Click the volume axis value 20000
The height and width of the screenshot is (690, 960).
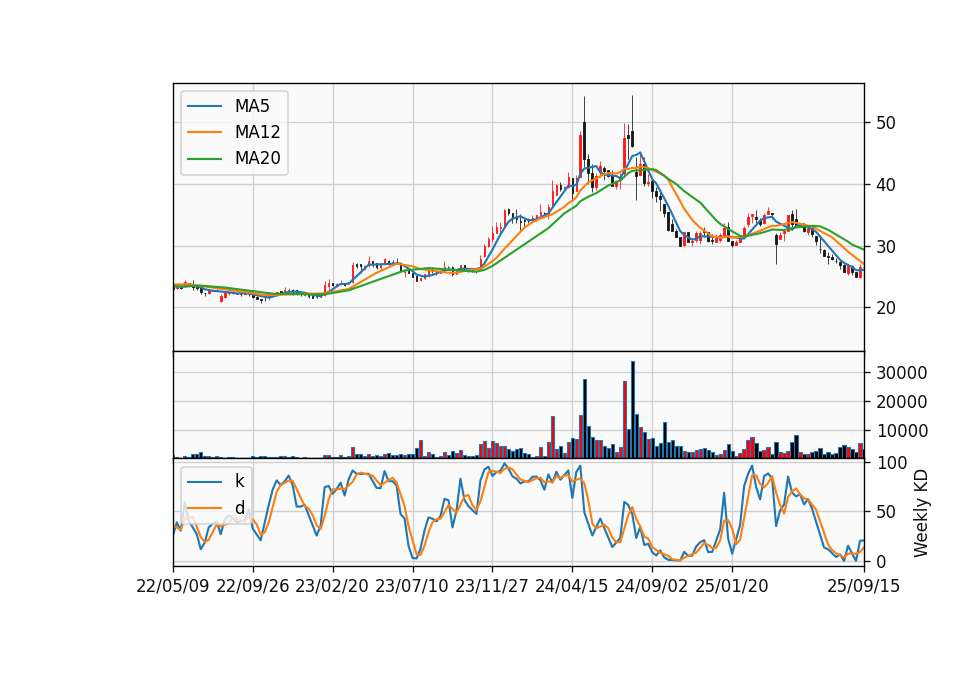click(x=902, y=402)
